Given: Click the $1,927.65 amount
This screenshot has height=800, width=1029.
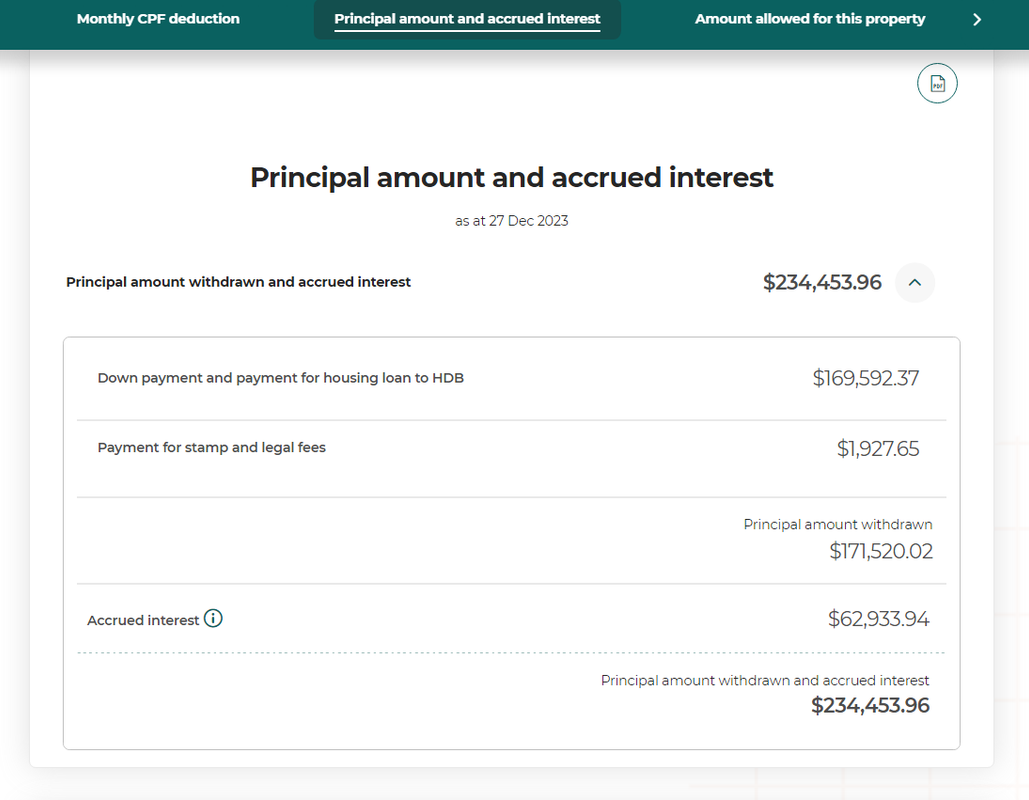Looking at the screenshot, I should pyautogui.click(x=877, y=449).
